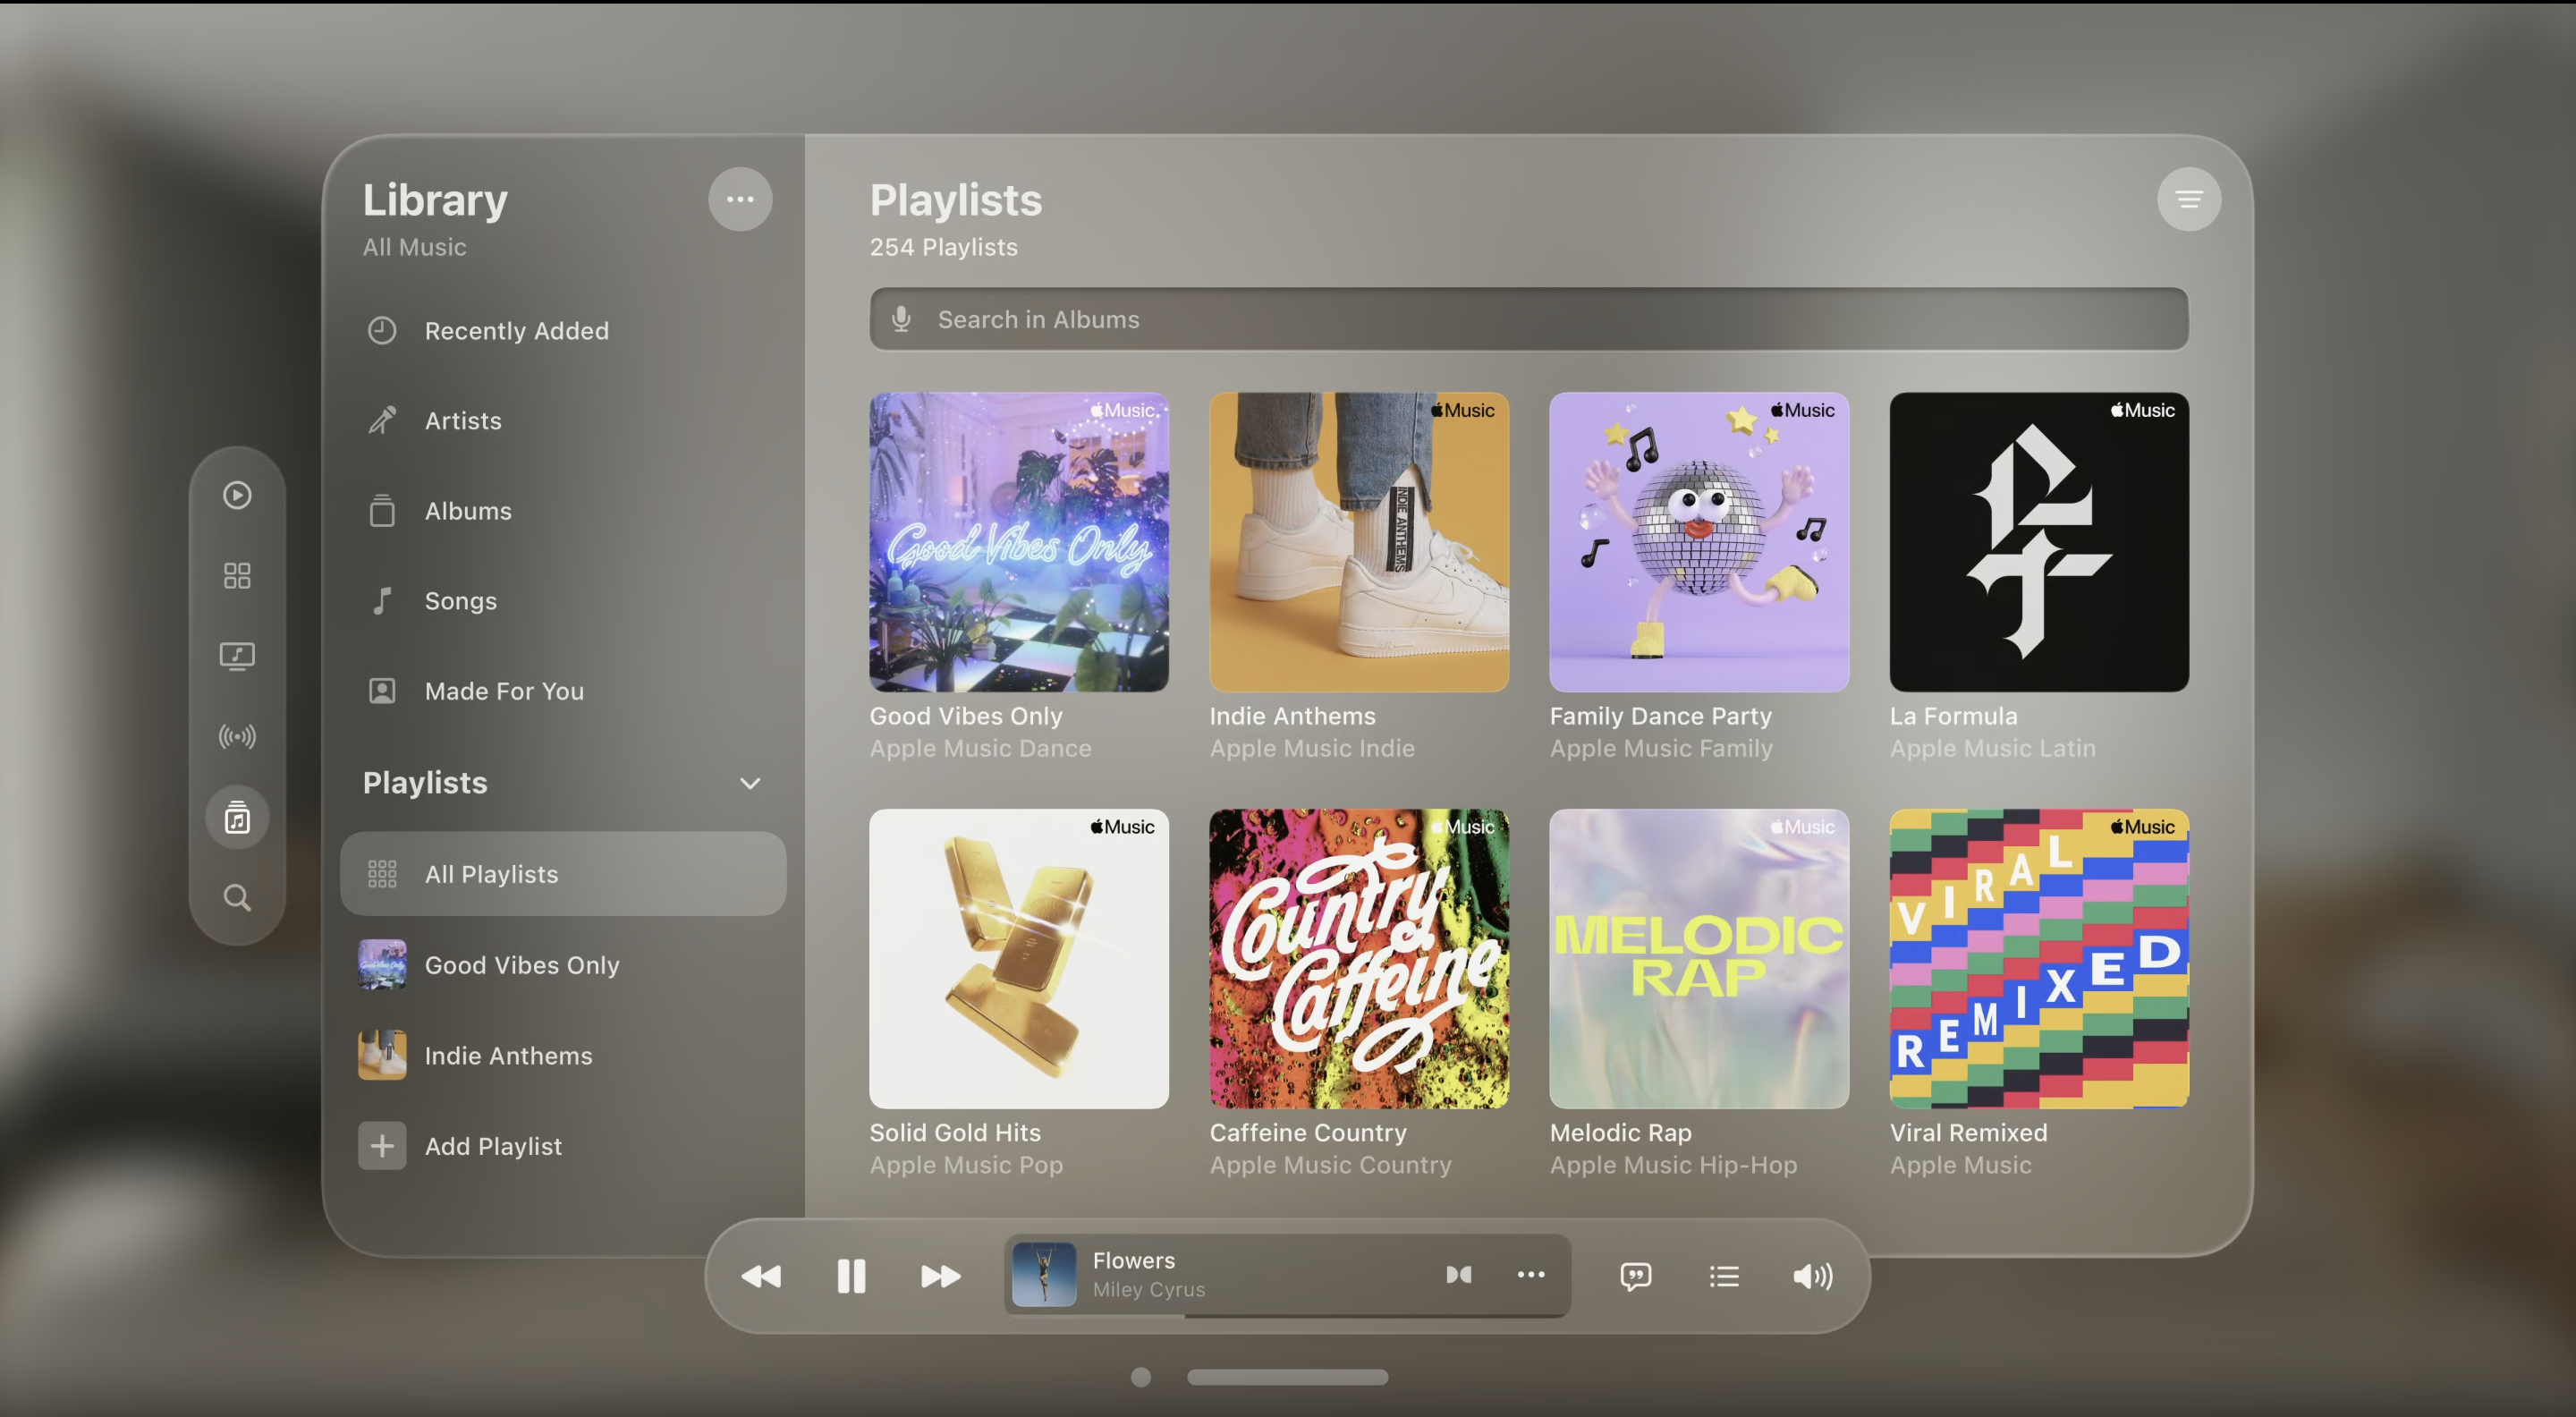This screenshot has height=1417, width=2576.
Task: Go to Recently Added
Action: 563,331
